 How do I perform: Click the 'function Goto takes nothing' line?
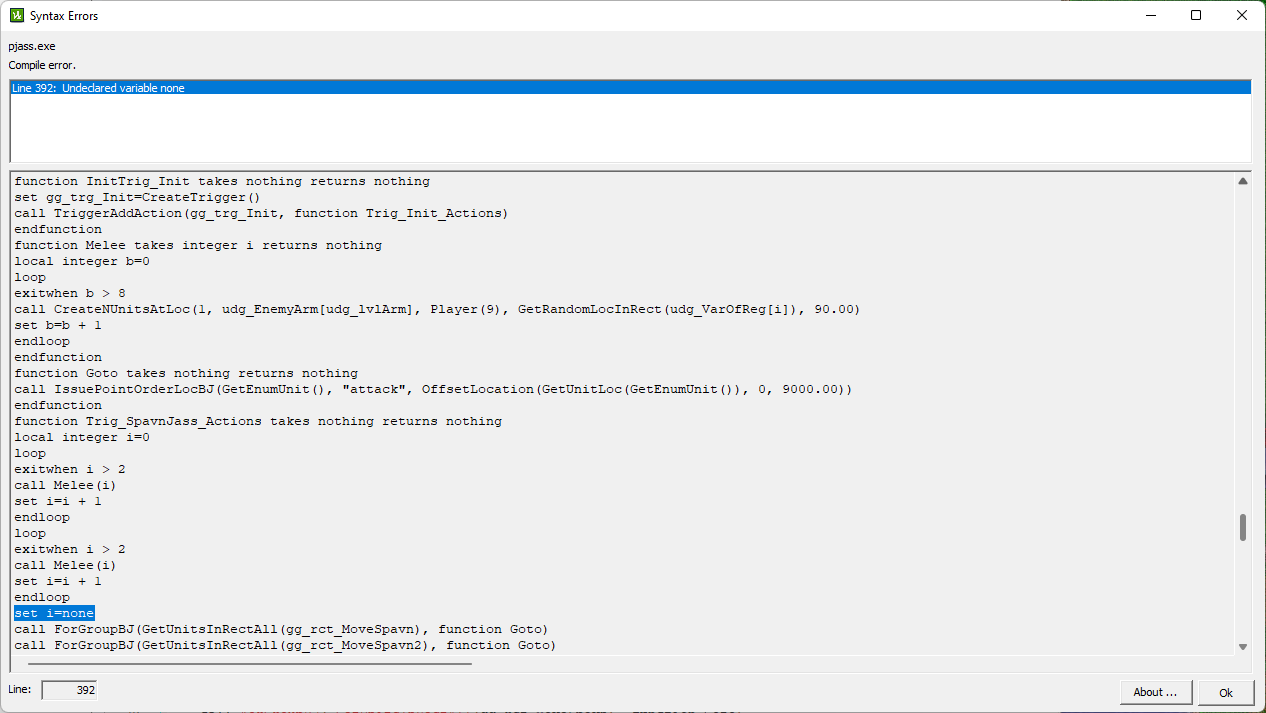coord(186,373)
